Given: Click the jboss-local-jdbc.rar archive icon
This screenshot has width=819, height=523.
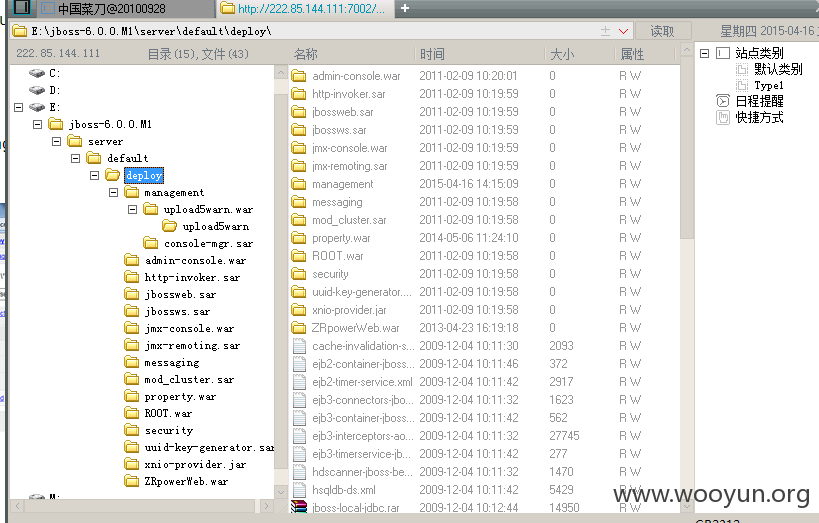Looking at the screenshot, I should (299, 507).
